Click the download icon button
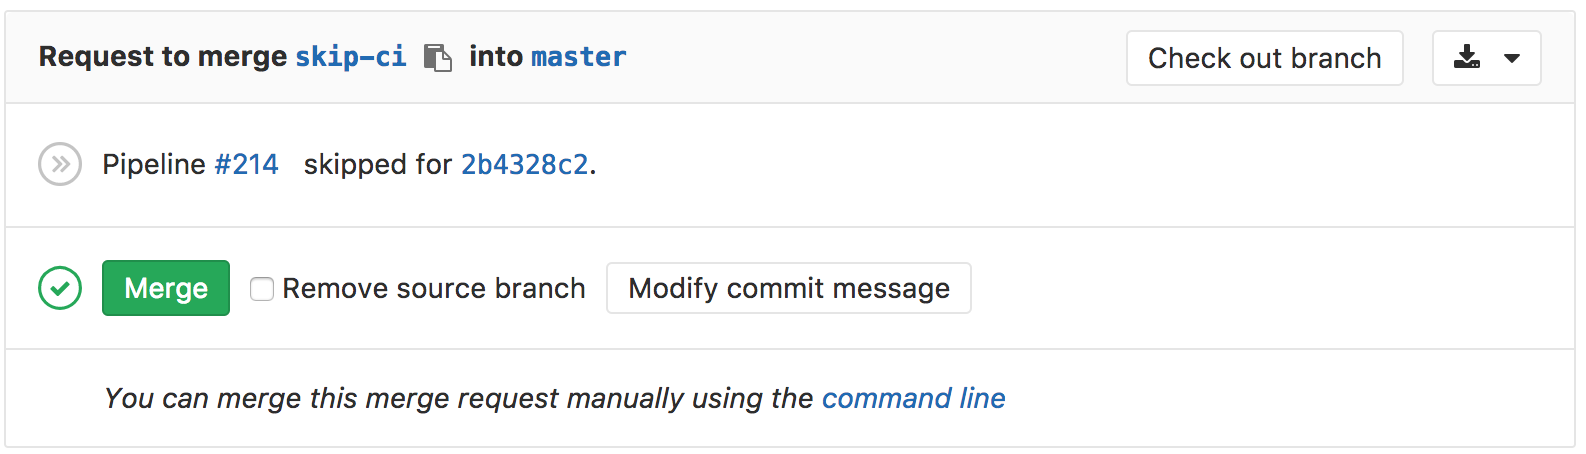This screenshot has width=1586, height=454. 1467,58
